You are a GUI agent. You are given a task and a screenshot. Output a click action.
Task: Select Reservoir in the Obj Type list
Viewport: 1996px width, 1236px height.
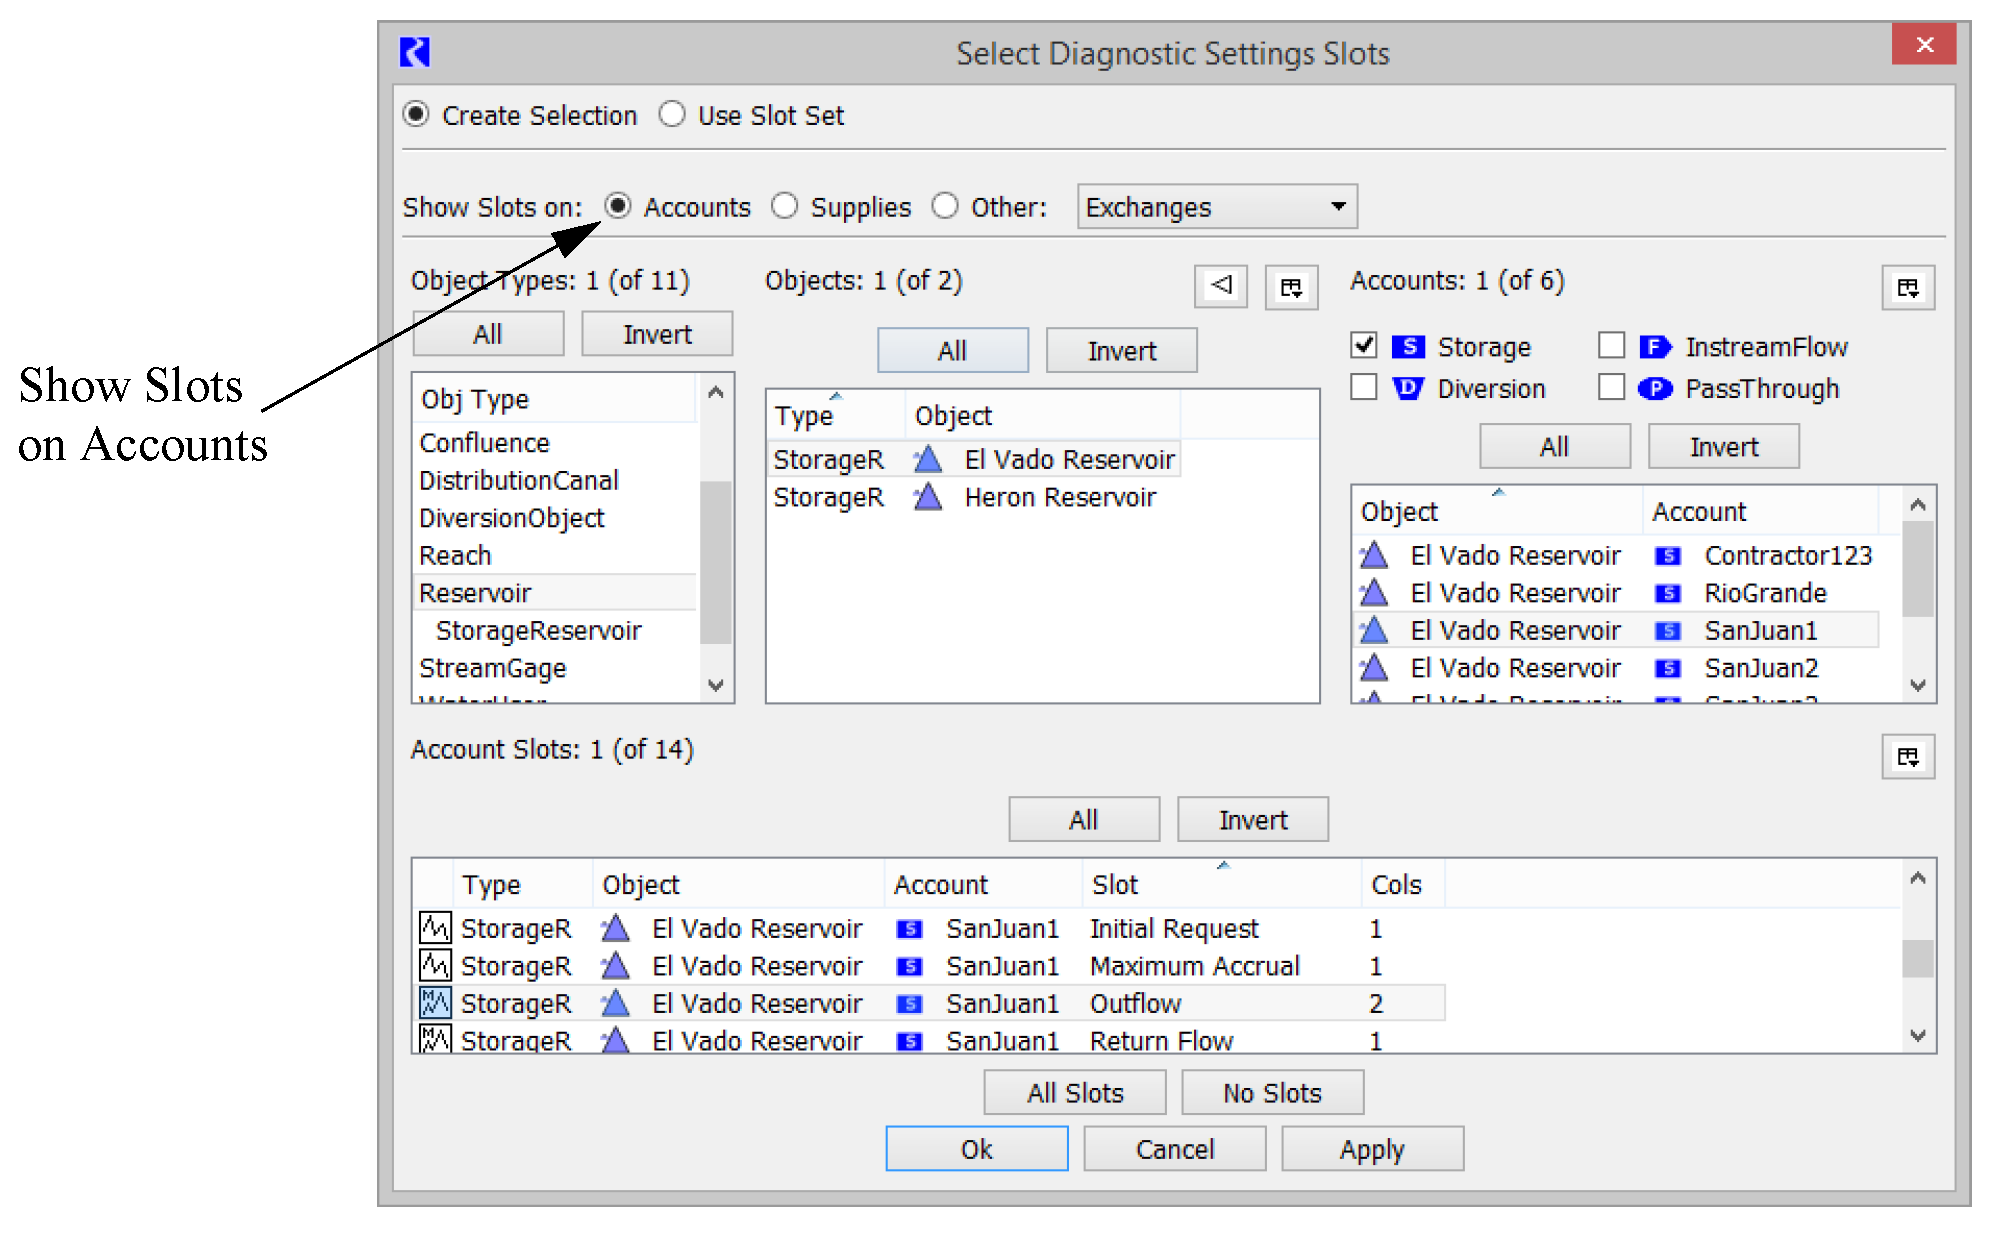[475, 593]
